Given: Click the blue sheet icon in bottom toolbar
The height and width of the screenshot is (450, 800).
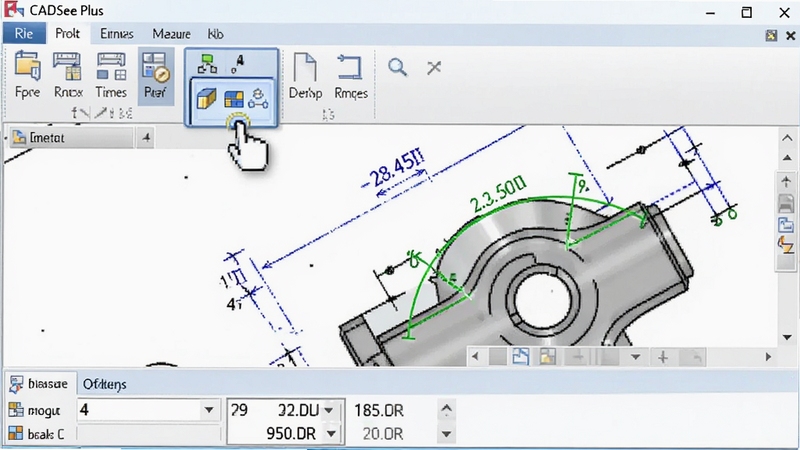Looking at the screenshot, I should point(520,357).
